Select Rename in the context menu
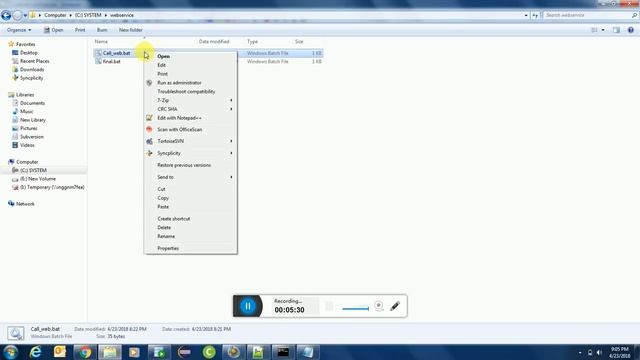 [x=191, y=236]
